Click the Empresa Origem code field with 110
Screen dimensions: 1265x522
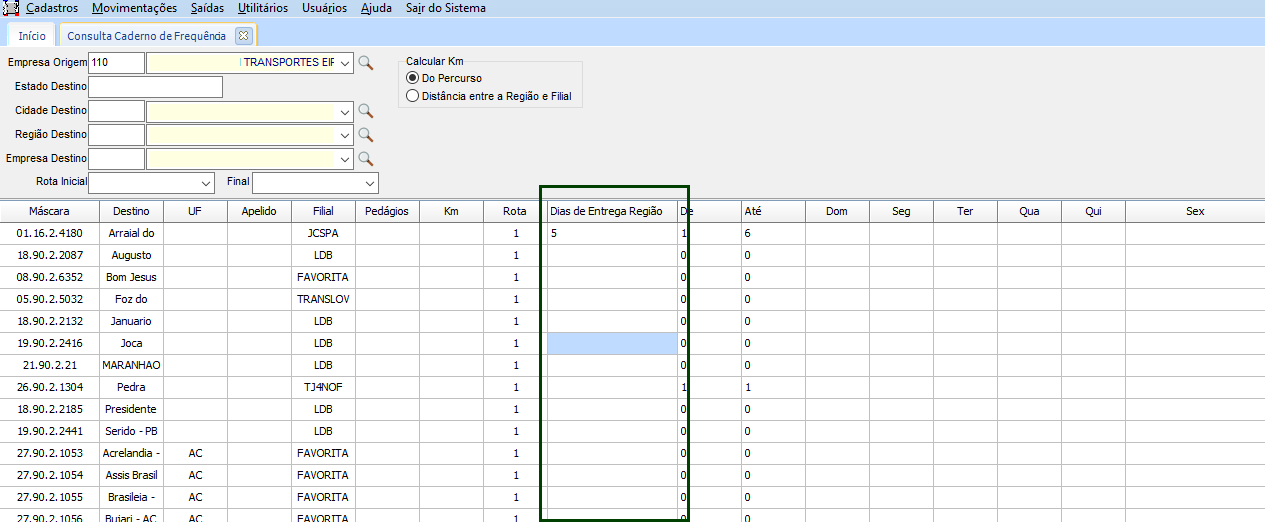tap(117, 63)
